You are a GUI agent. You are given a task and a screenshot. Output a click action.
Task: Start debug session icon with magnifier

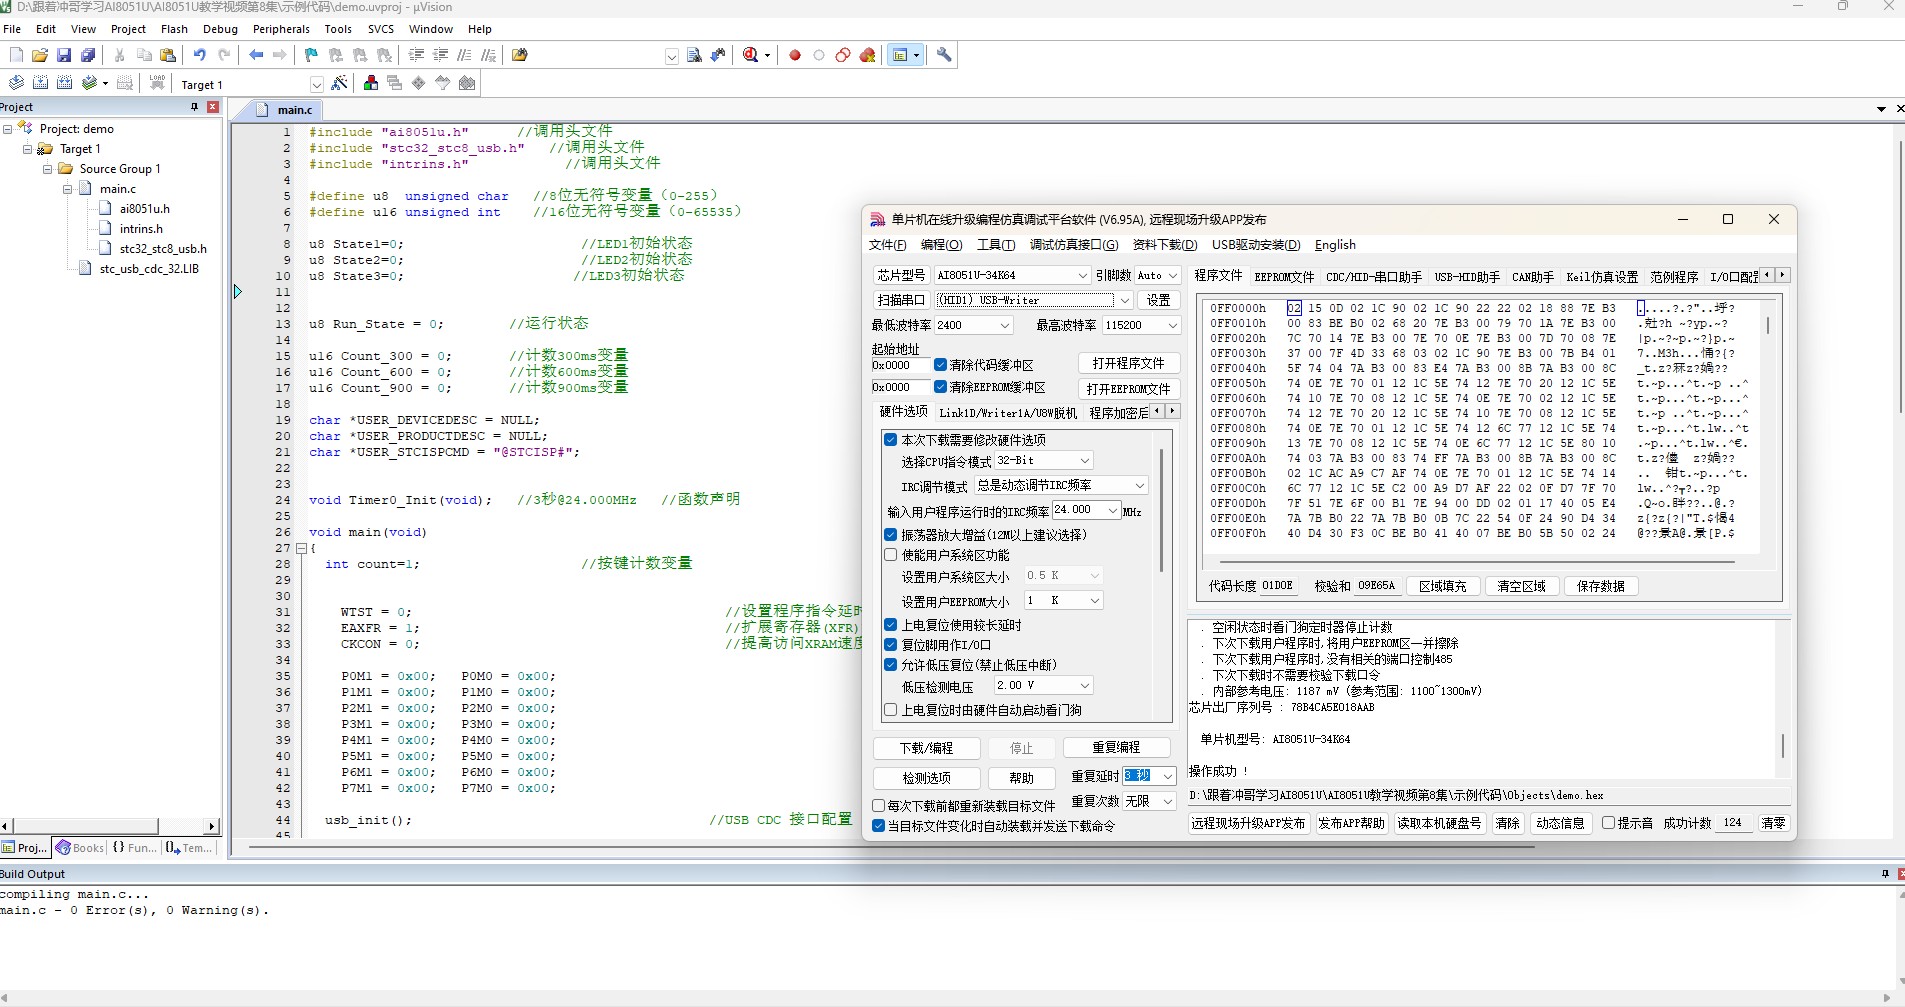tap(751, 55)
